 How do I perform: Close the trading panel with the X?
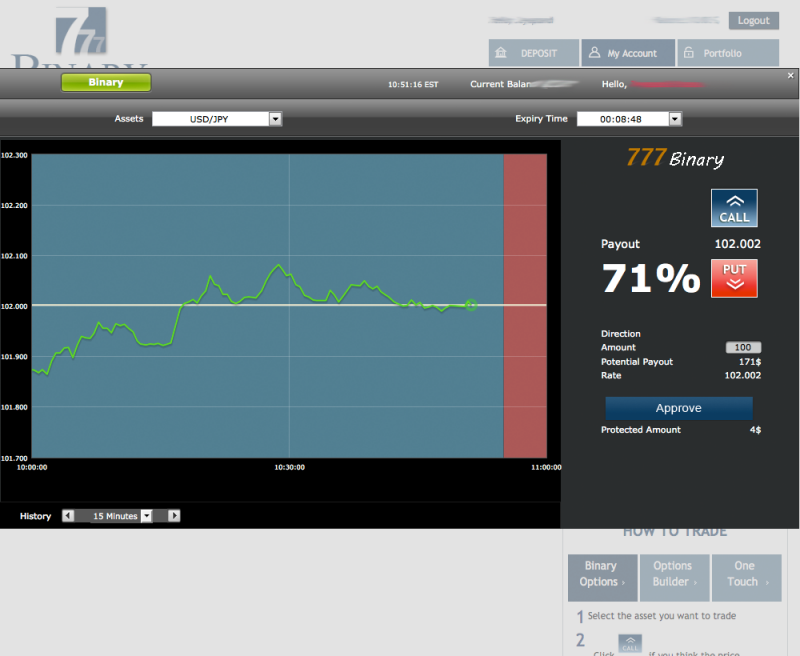(791, 75)
